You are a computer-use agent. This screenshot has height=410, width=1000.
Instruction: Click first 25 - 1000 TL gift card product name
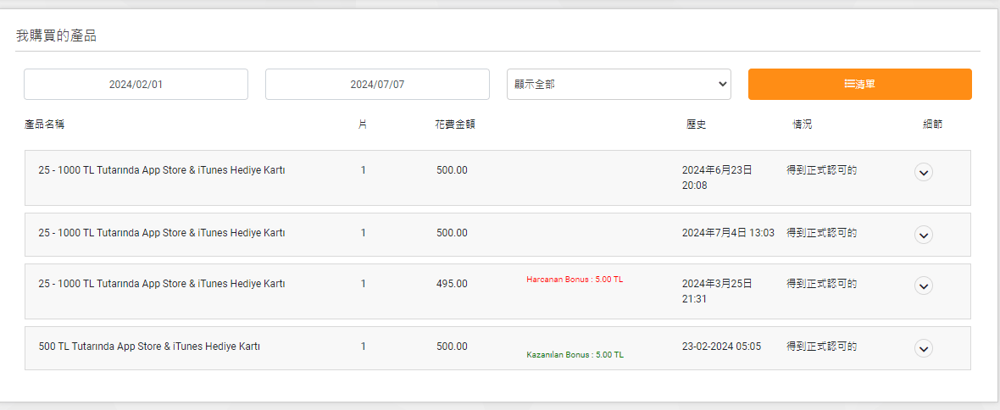point(161,170)
